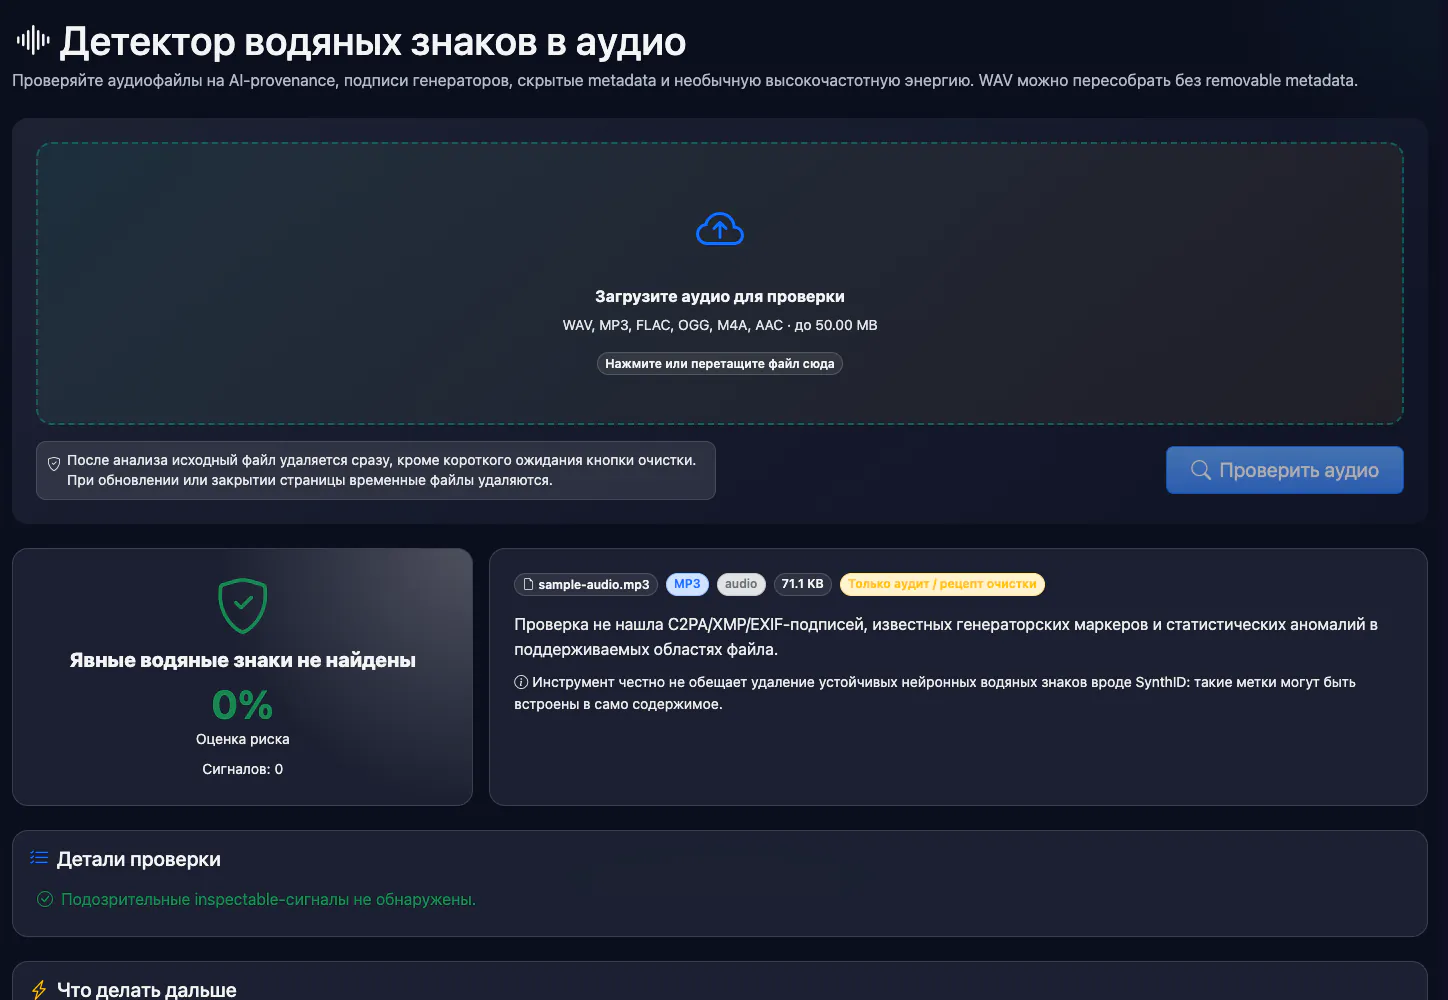The height and width of the screenshot is (1000, 1448).
Task: Click the sample-audio.mp3 file name chip
Action: pos(586,584)
